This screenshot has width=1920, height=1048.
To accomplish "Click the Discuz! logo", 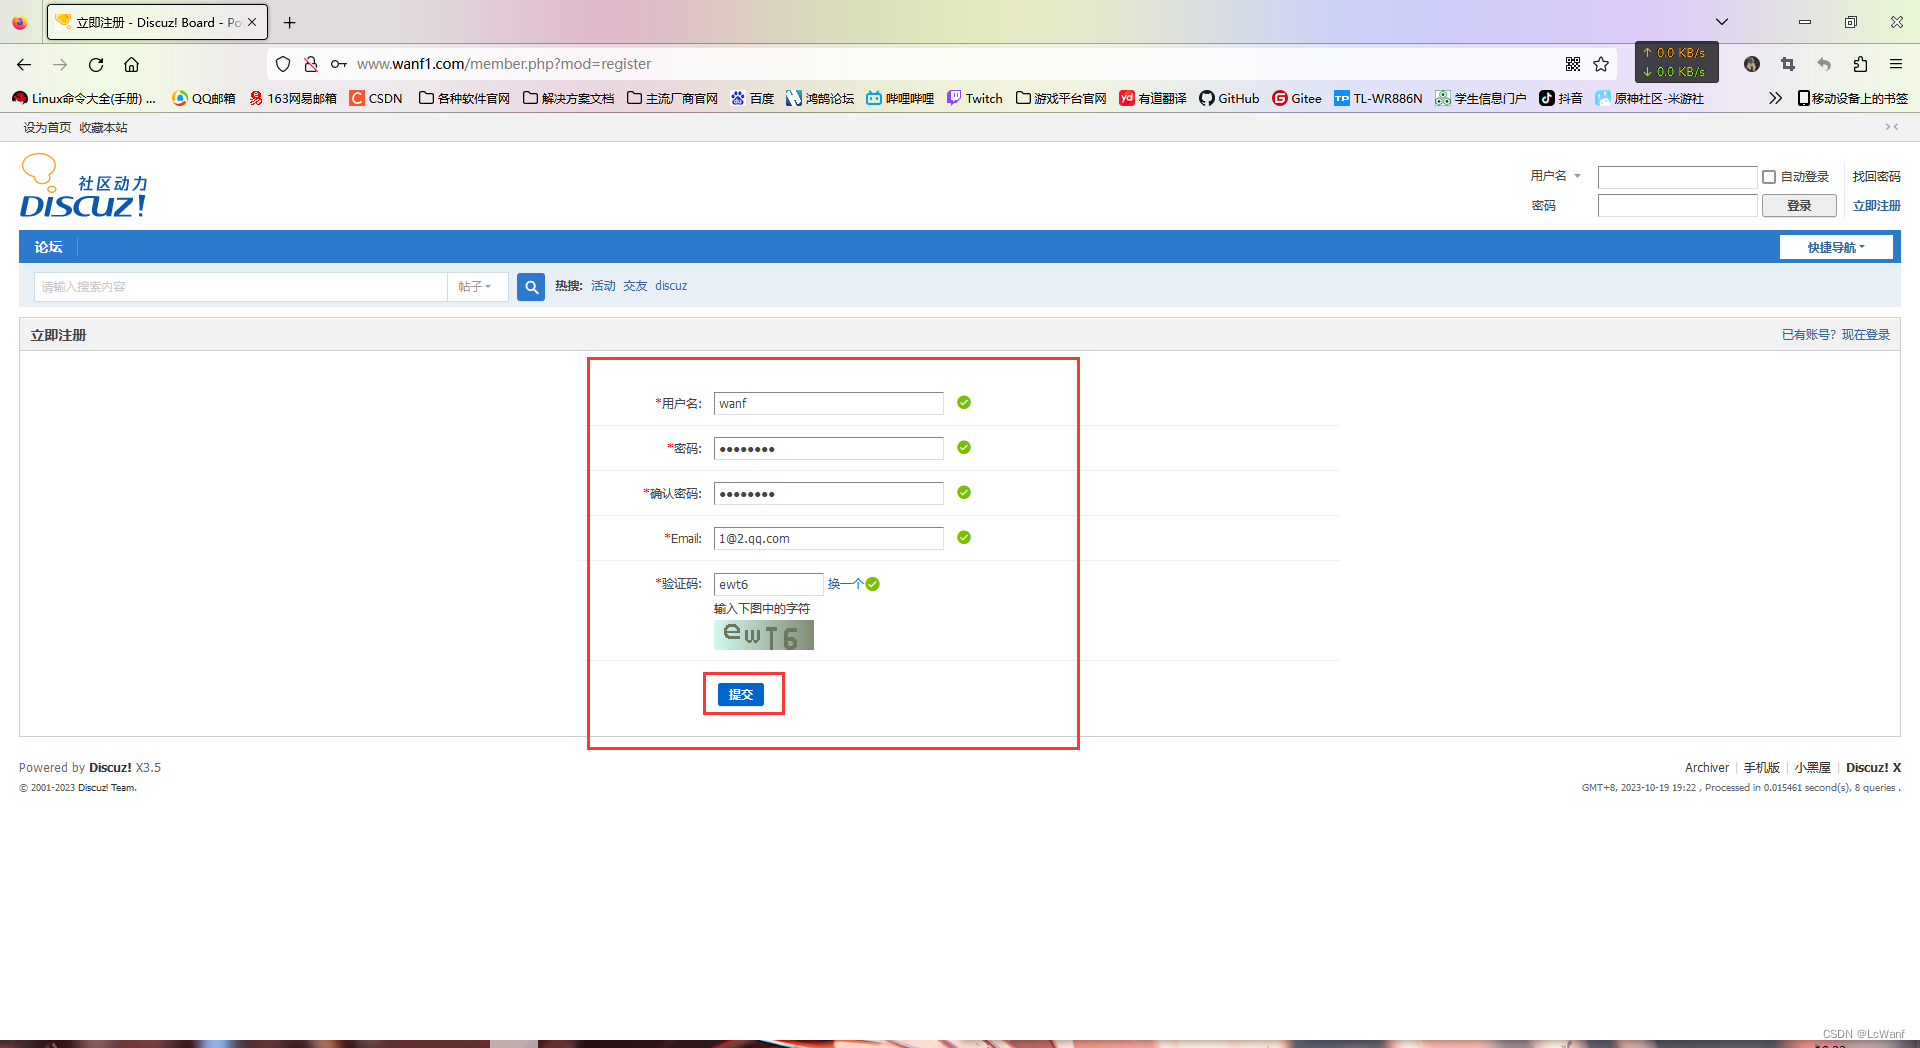I will (84, 187).
